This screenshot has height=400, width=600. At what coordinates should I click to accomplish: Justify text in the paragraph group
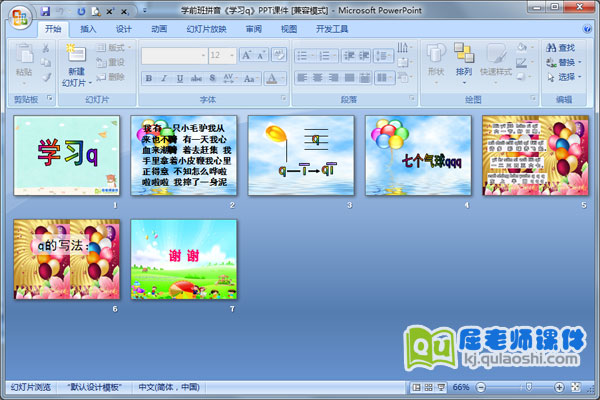pos(349,78)
